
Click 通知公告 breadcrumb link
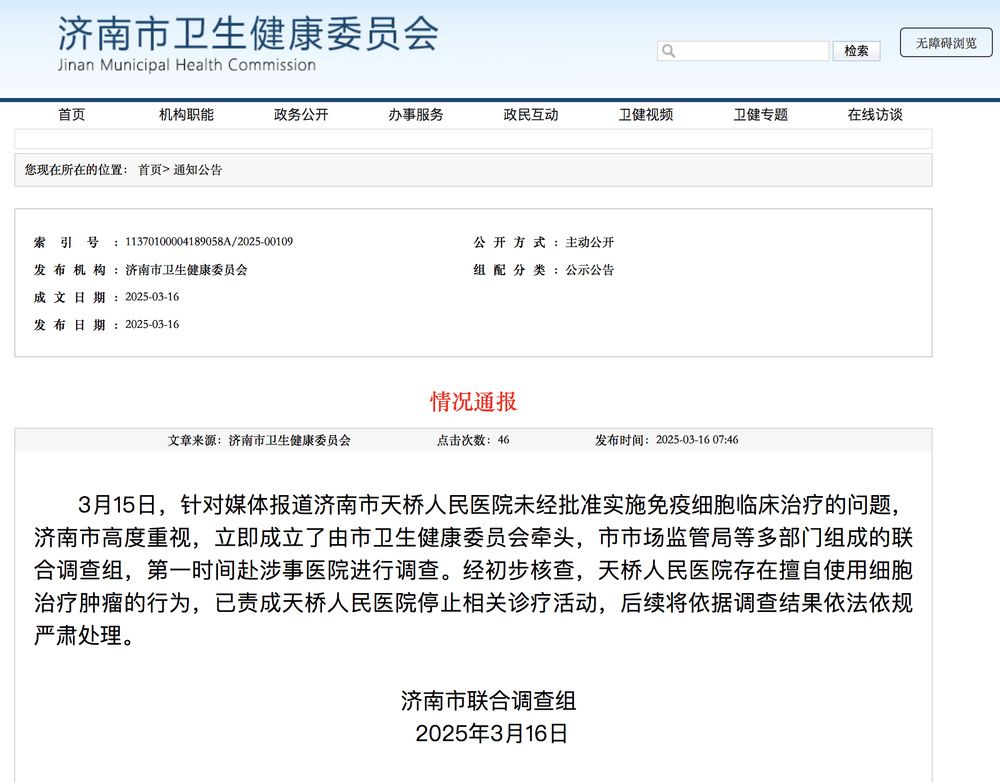point(198,170)
